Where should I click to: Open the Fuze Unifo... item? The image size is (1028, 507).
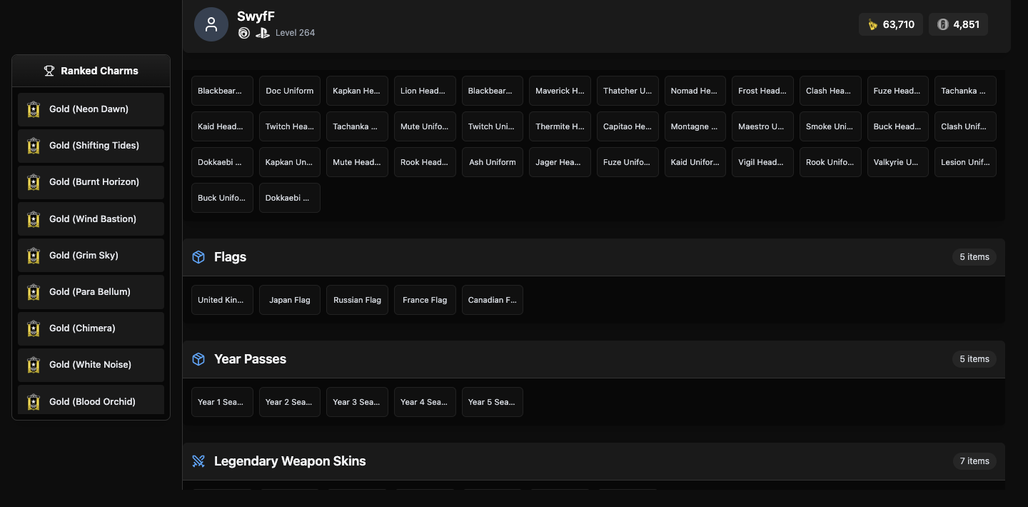(627, 162)
